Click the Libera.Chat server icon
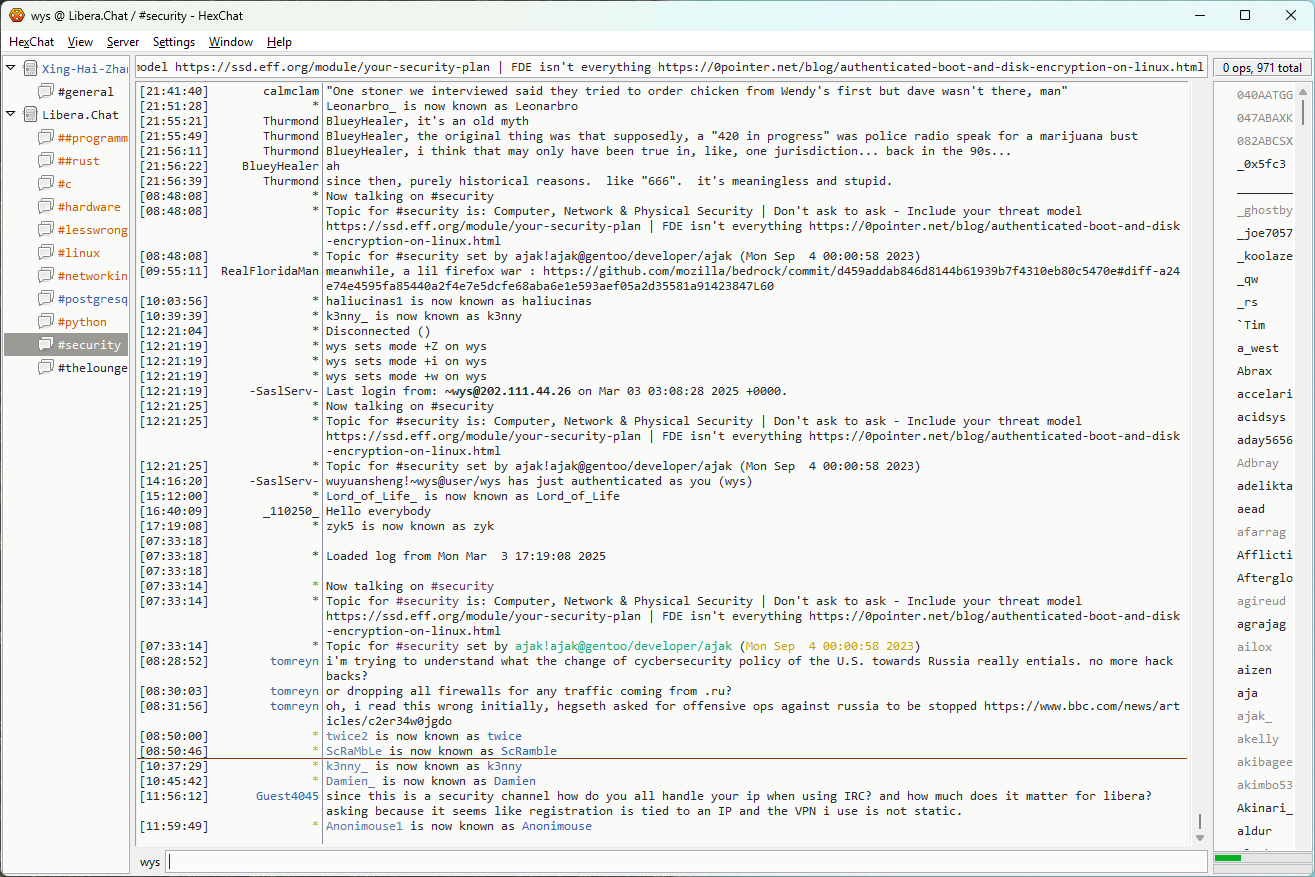The height and width of the screenshot is (877, 1315). [x=30, y=115]
